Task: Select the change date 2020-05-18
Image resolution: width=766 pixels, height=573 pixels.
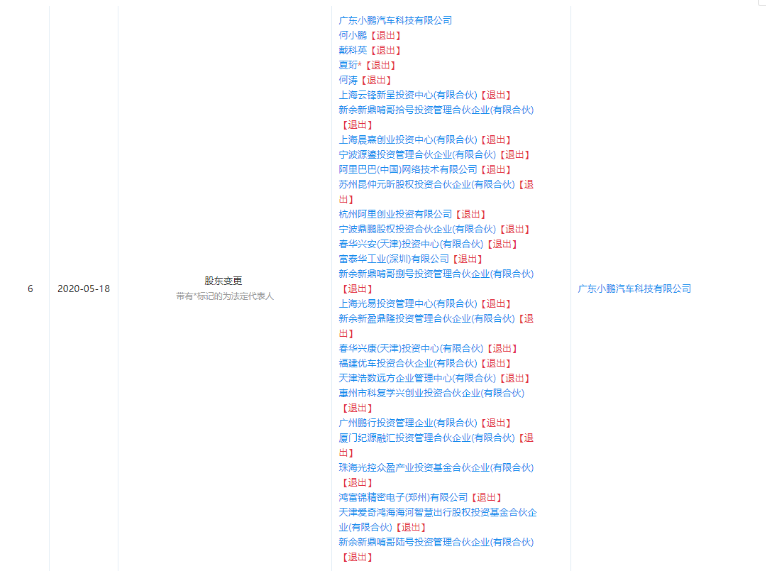Action: (x=84, y=289)
